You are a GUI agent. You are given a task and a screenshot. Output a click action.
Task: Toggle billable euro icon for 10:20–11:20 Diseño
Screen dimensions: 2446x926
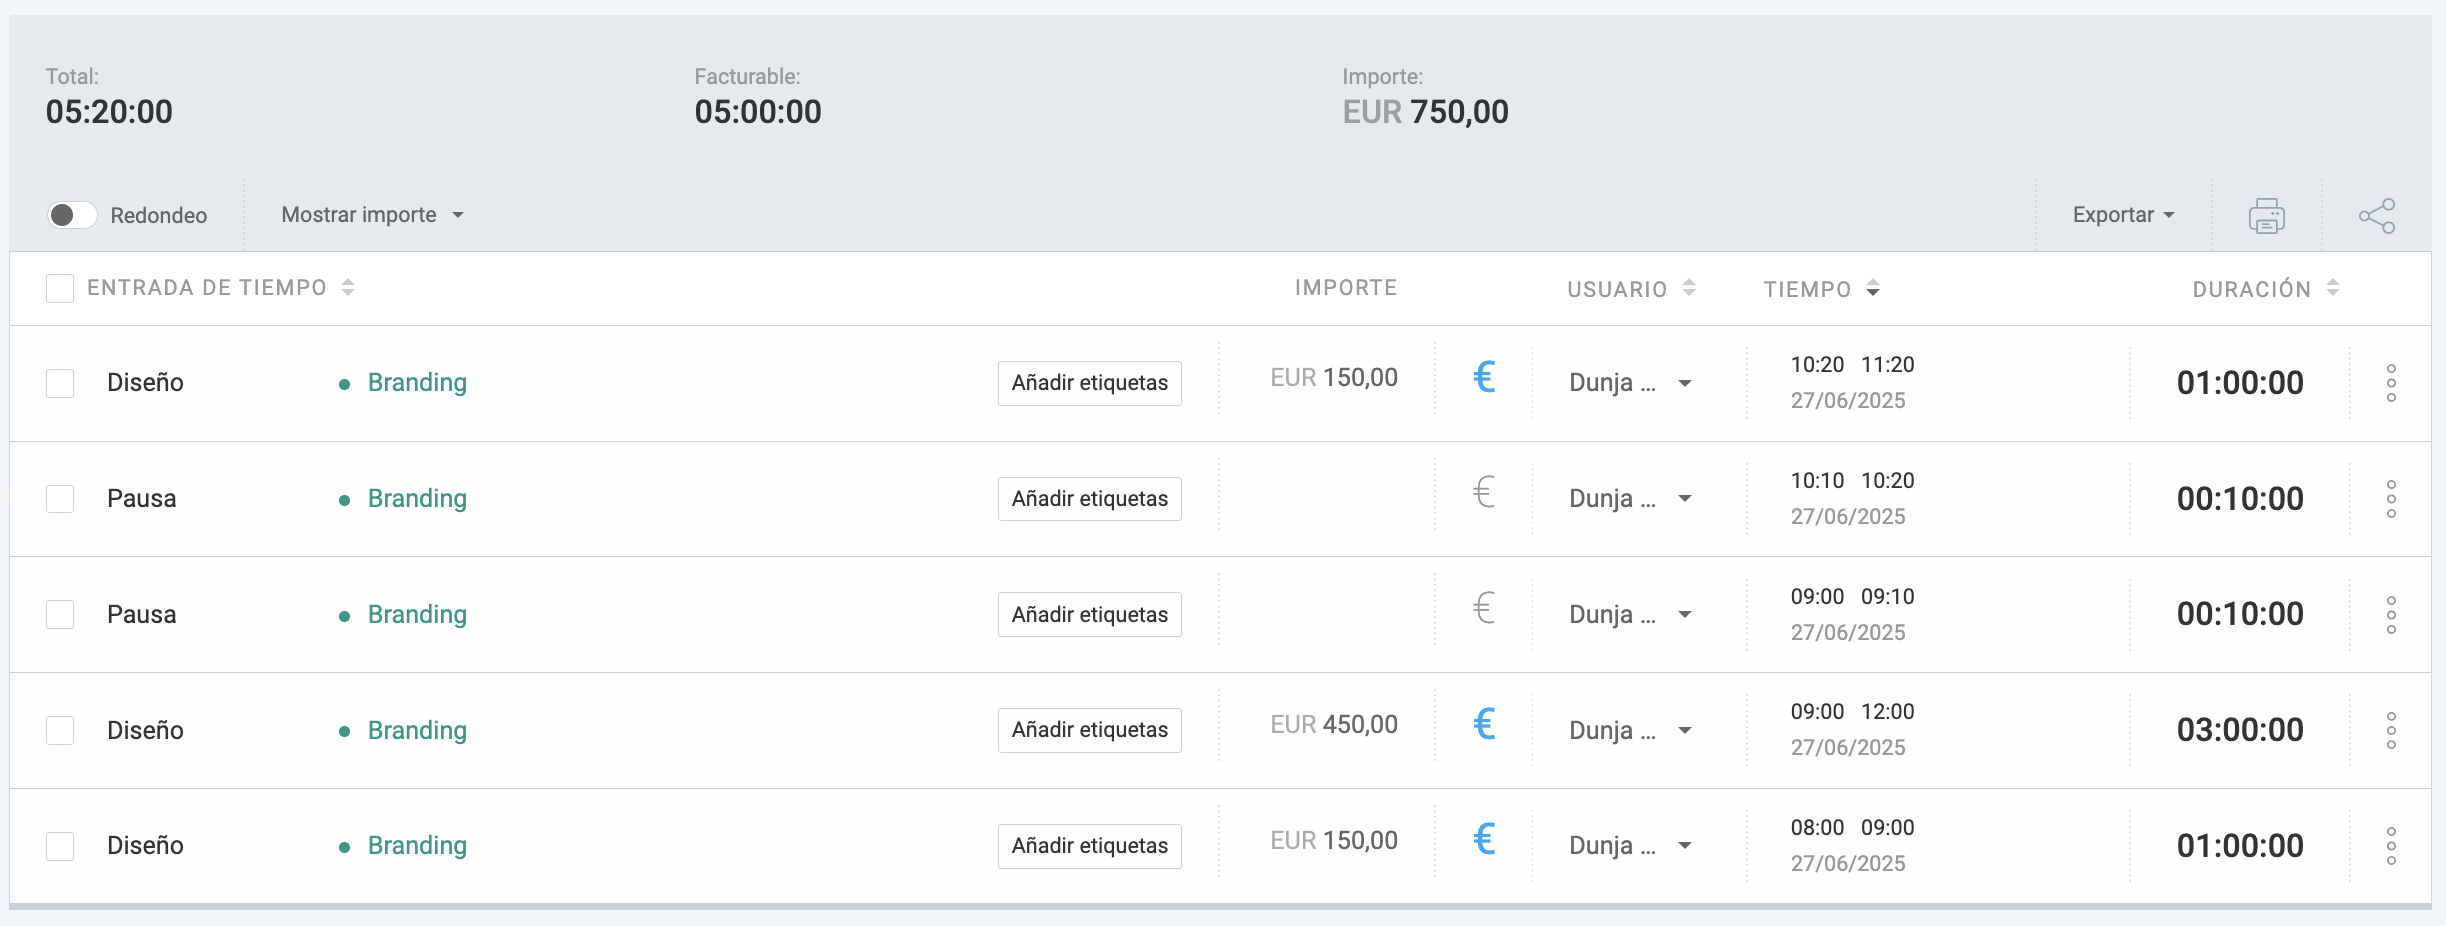[x=1484, y=377]
